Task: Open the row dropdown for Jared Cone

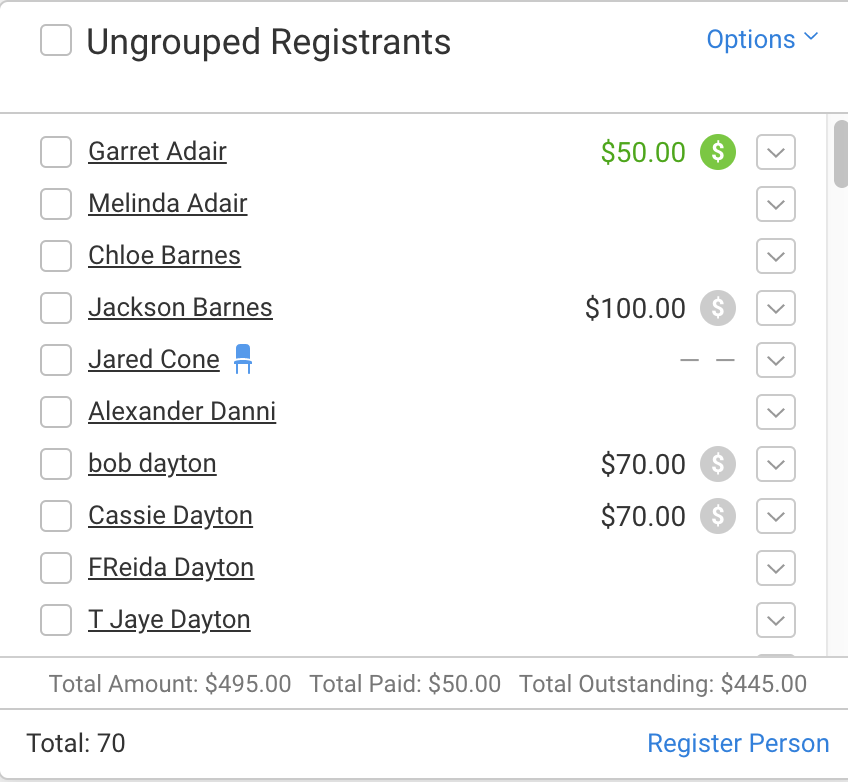Action: [776, 360]
